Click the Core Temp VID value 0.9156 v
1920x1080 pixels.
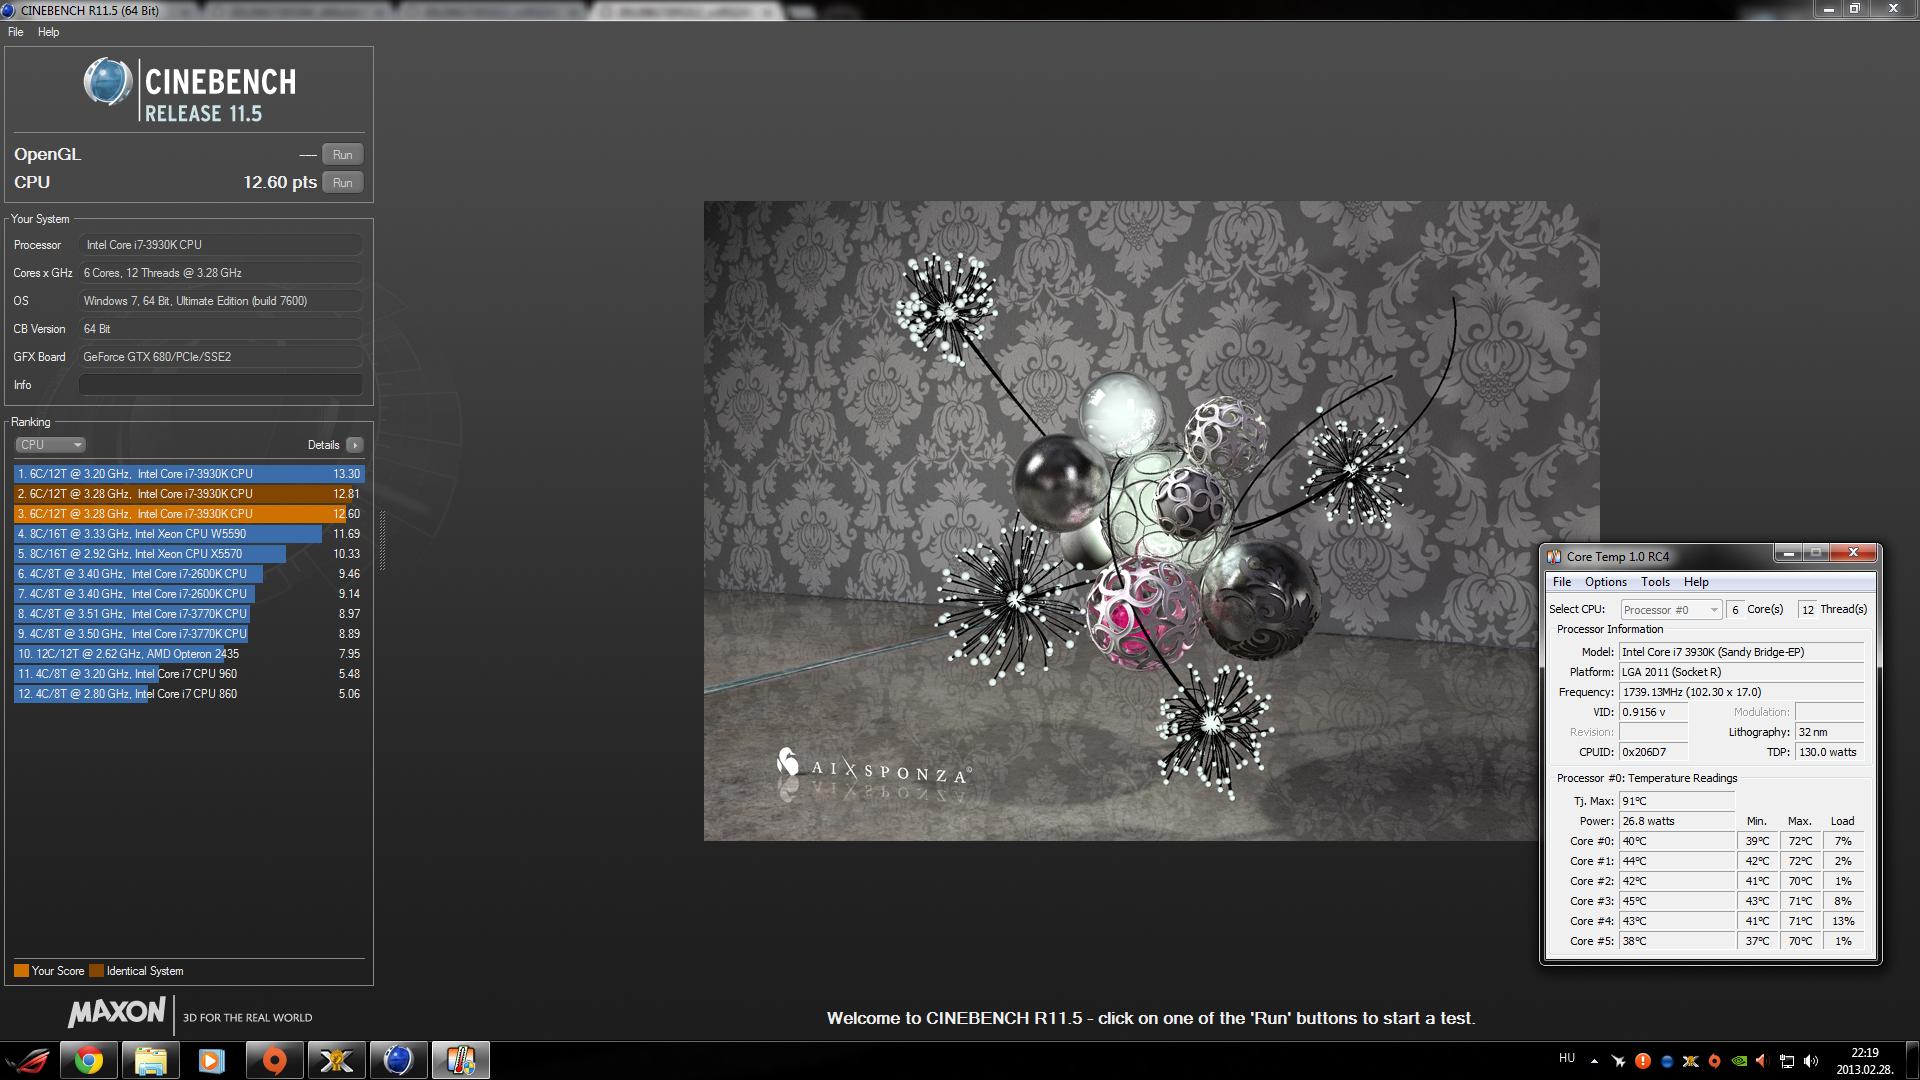(1653, 712)
